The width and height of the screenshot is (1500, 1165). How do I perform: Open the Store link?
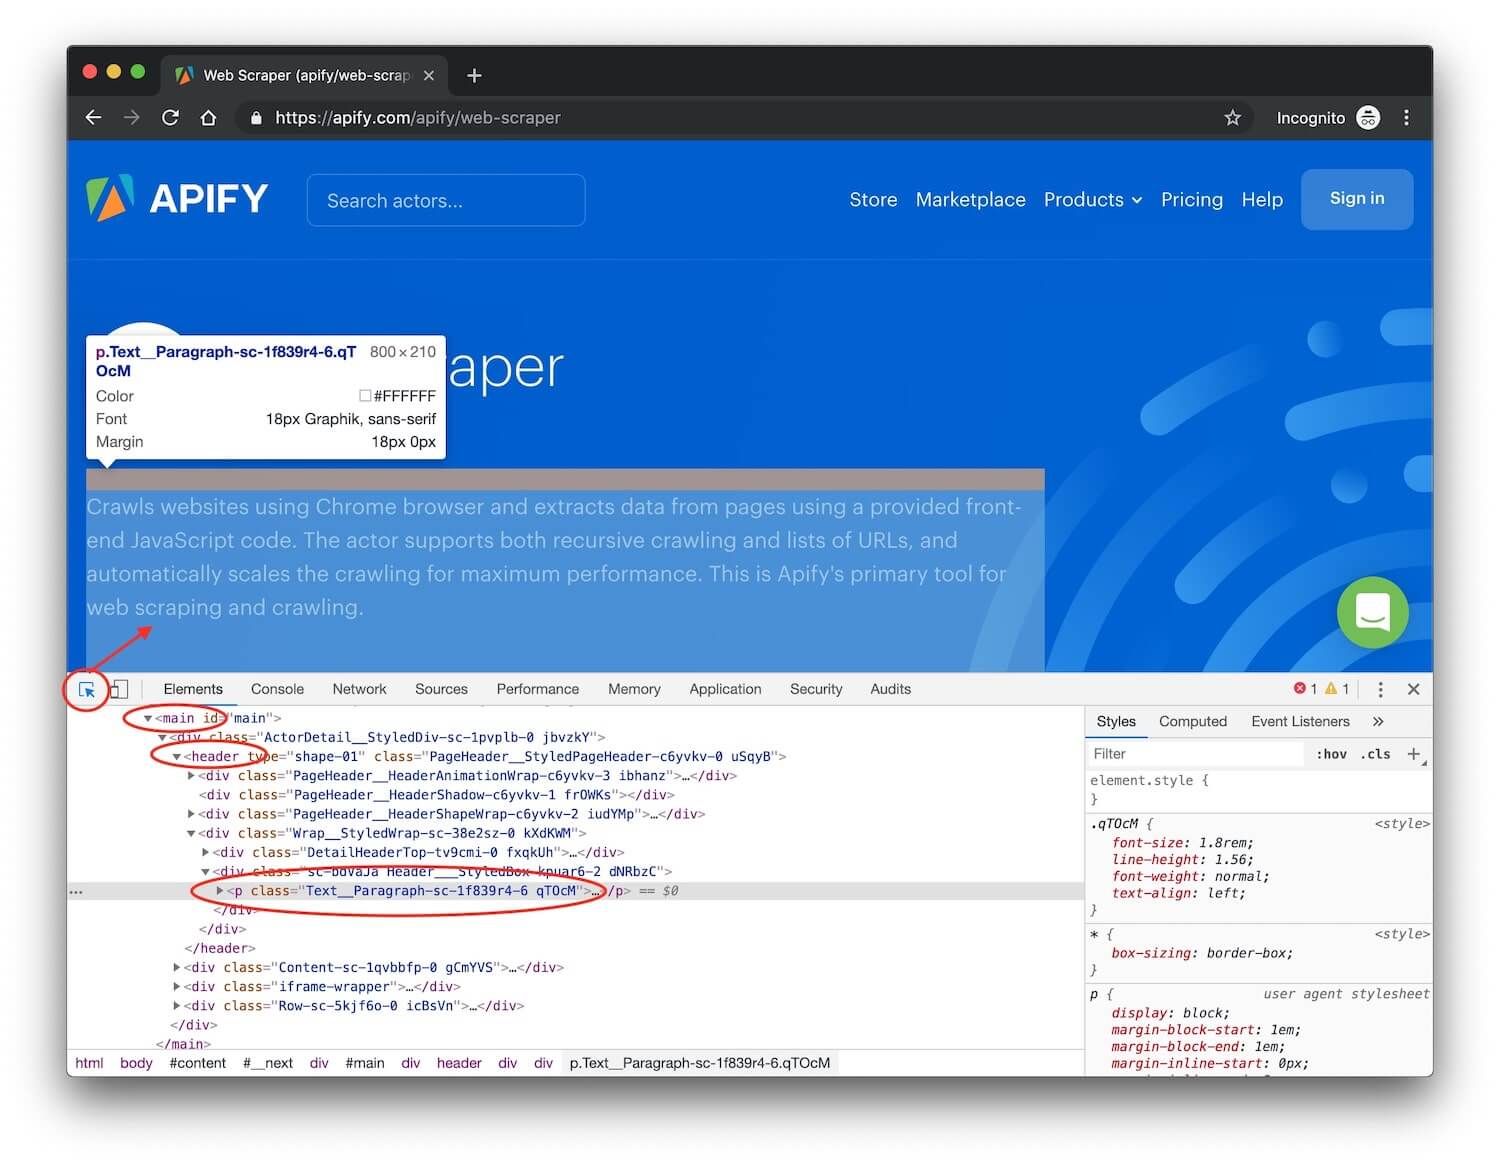click(x=873, y=199)
